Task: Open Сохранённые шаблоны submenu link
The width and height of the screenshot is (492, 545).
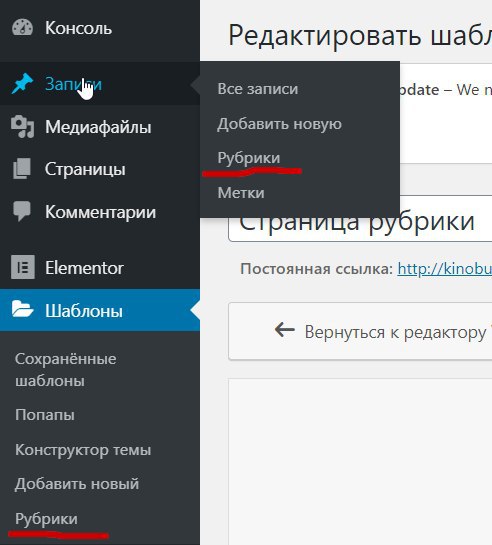Action: point(65,370)
